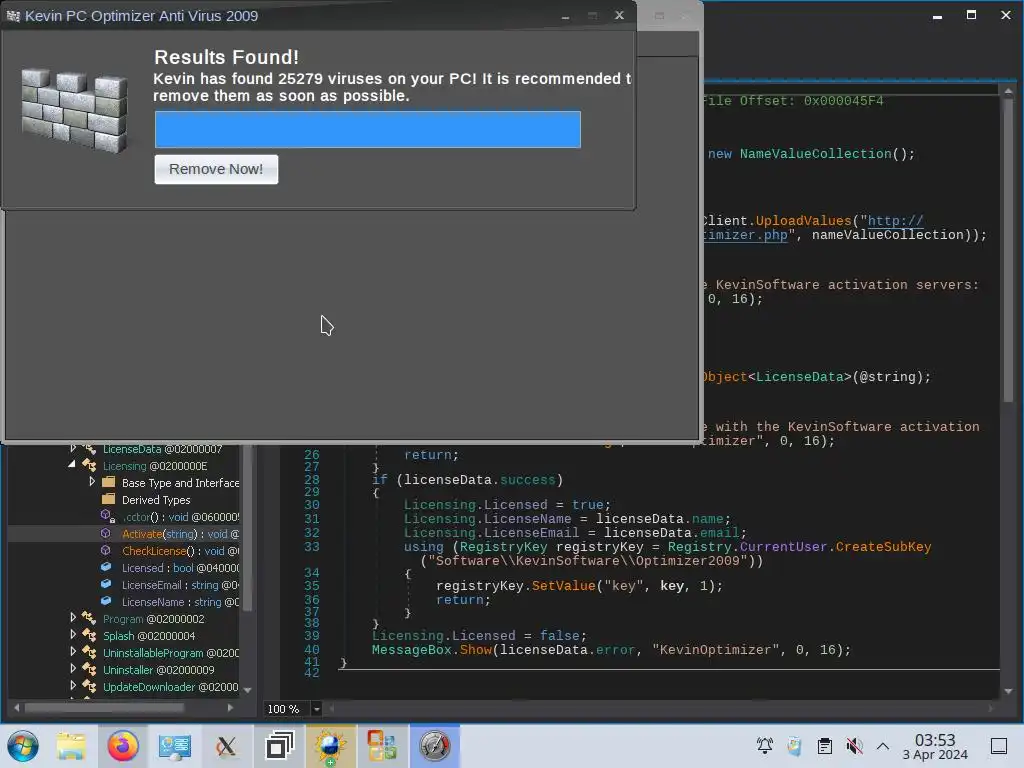Select the Activate(string) method row

click(124, 534)
